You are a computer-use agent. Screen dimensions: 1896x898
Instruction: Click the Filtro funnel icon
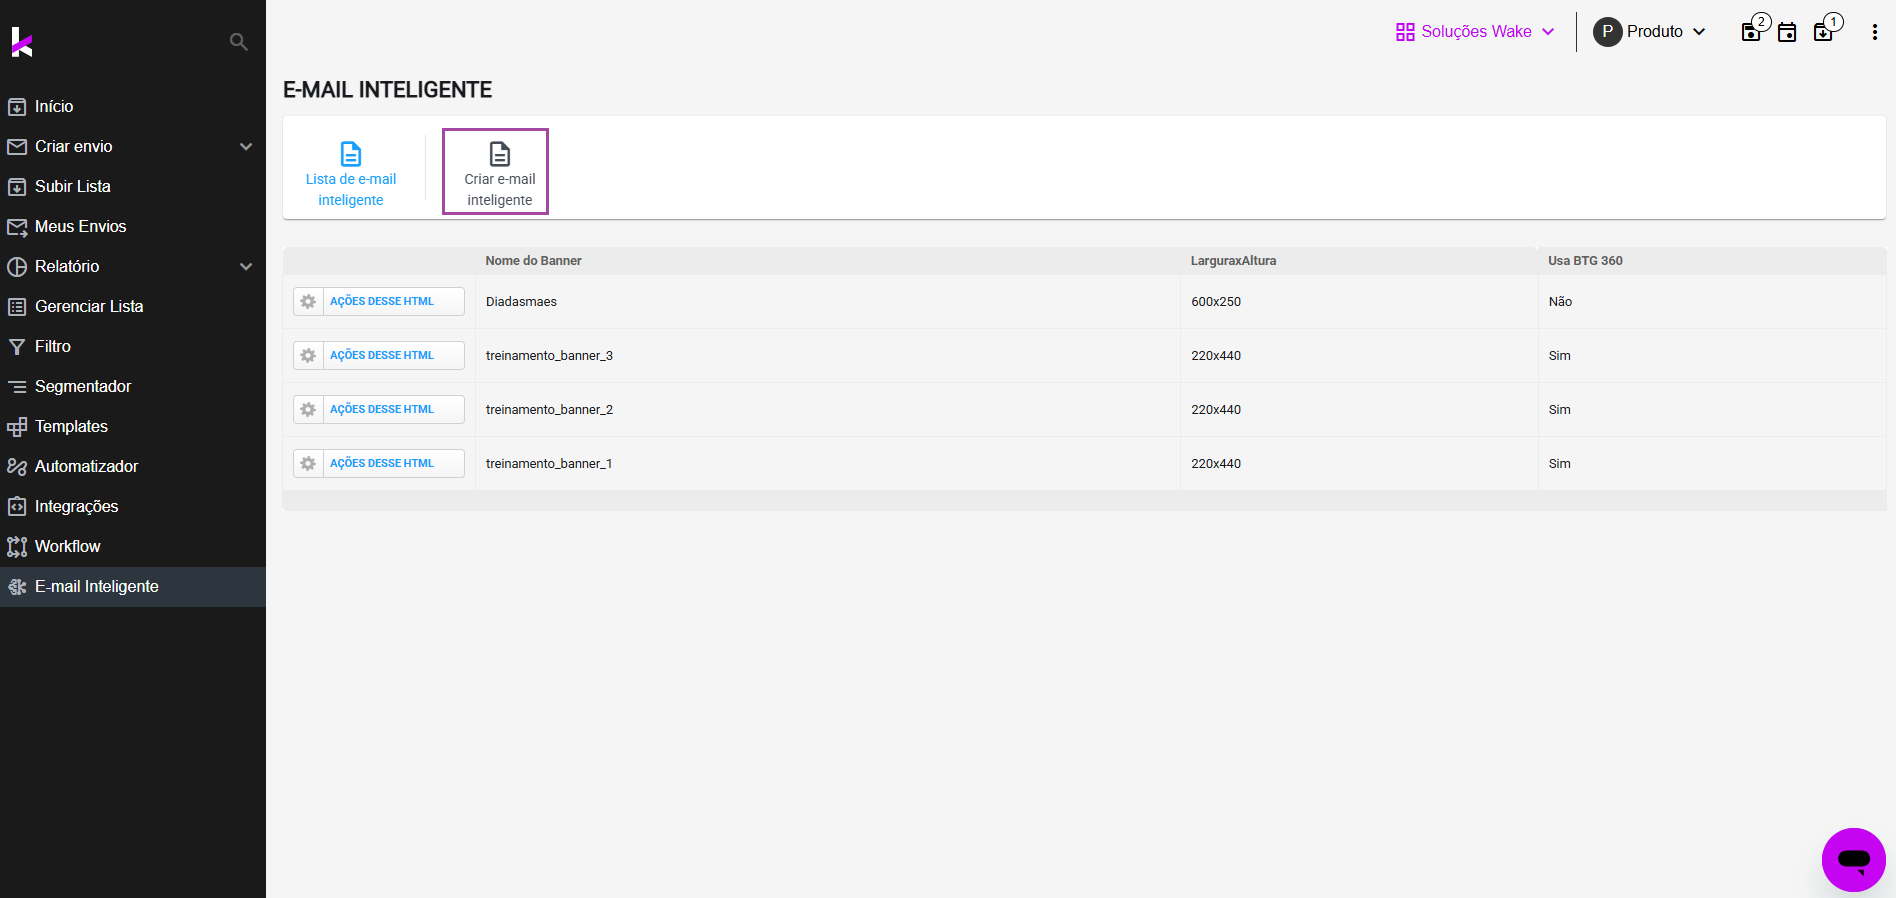(17, 347)
